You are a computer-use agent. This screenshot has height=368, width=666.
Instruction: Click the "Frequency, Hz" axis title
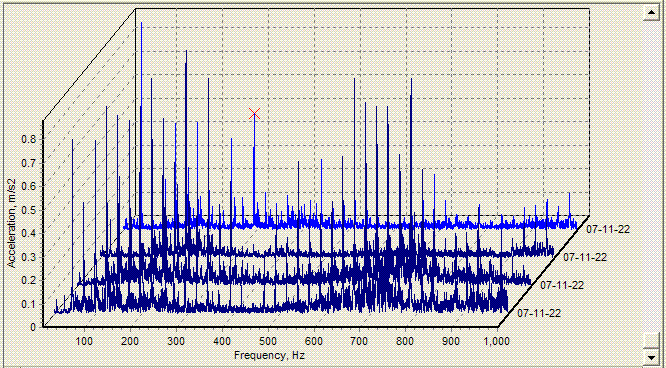269,355
